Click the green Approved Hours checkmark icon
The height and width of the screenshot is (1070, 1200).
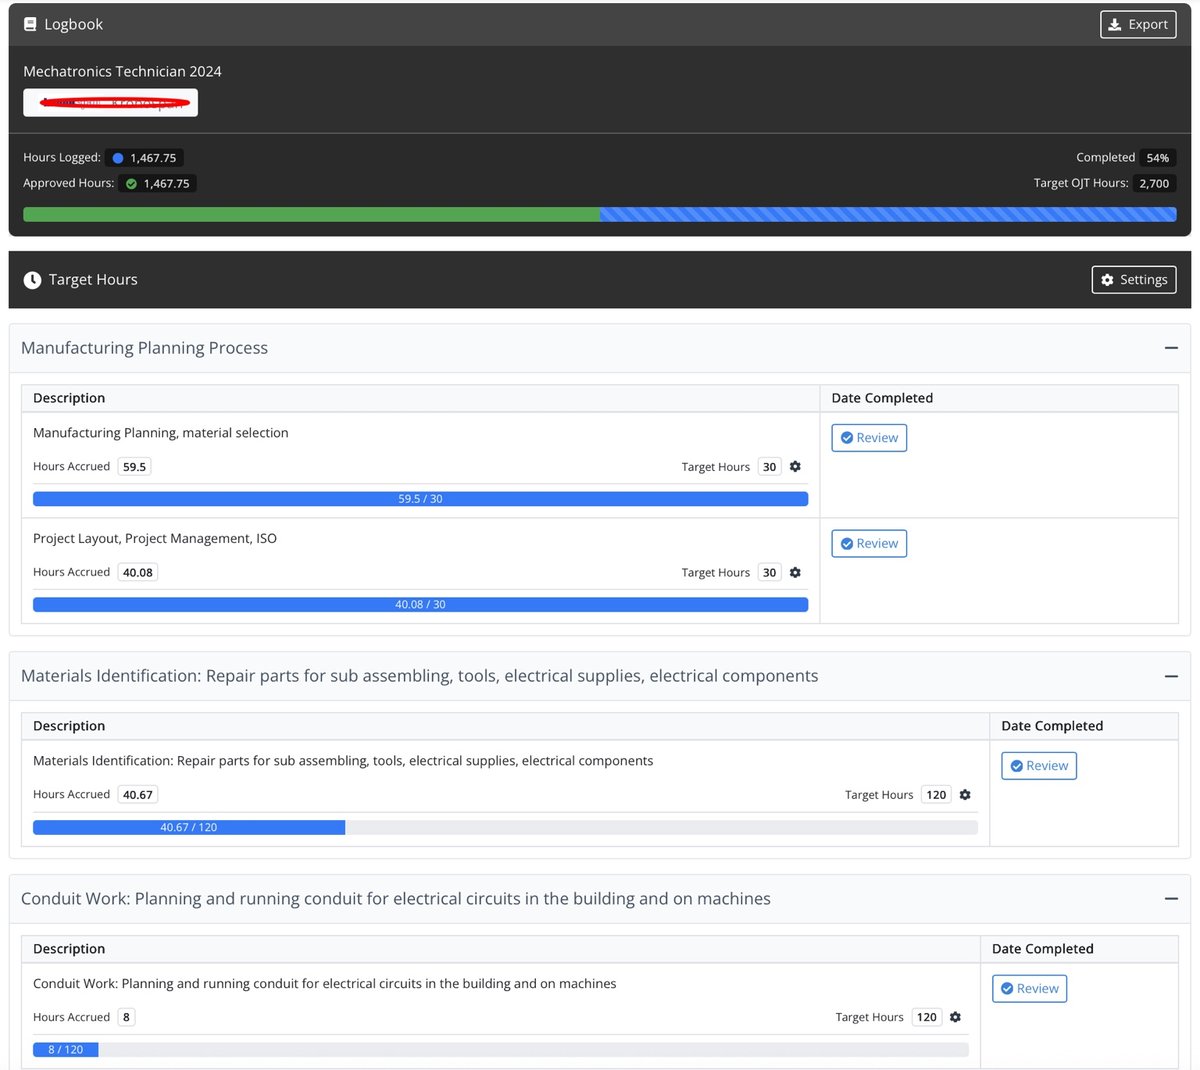[x=131, y=184]
